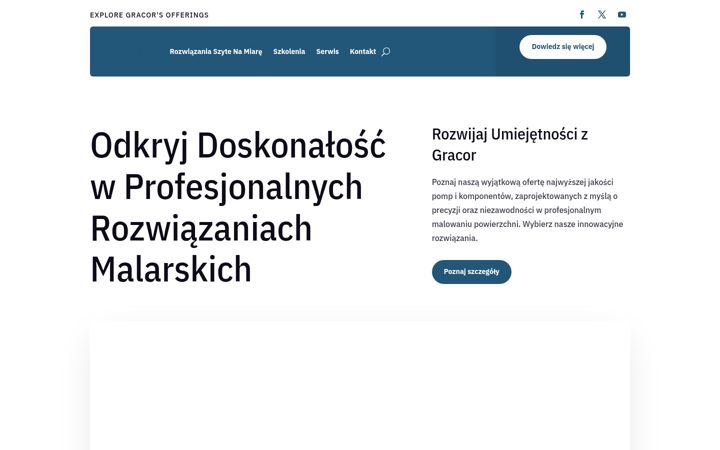Open the Kontakt menu item
This screenshot has width=720, height=450.
(363, 51)
